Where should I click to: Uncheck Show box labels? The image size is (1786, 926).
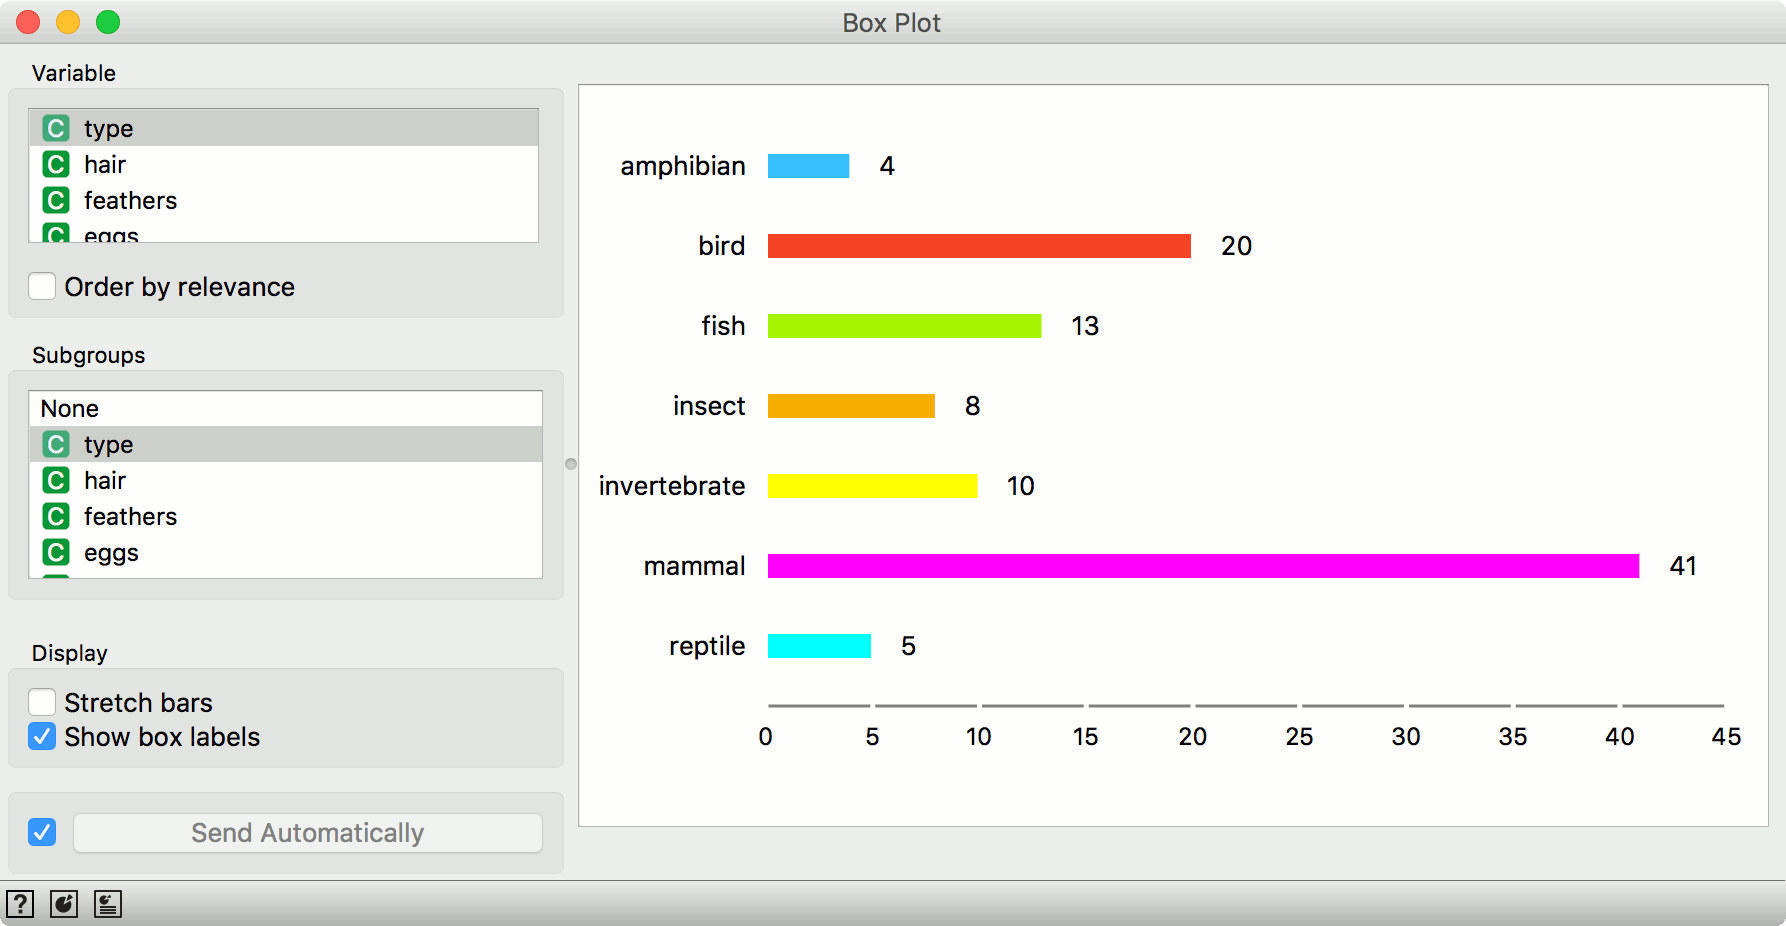43,737
